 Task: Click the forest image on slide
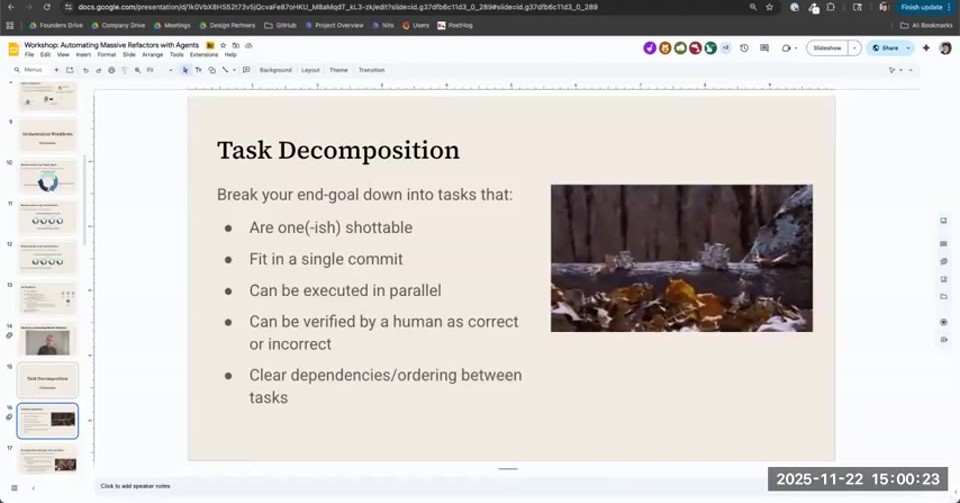(x=681, y=258)
